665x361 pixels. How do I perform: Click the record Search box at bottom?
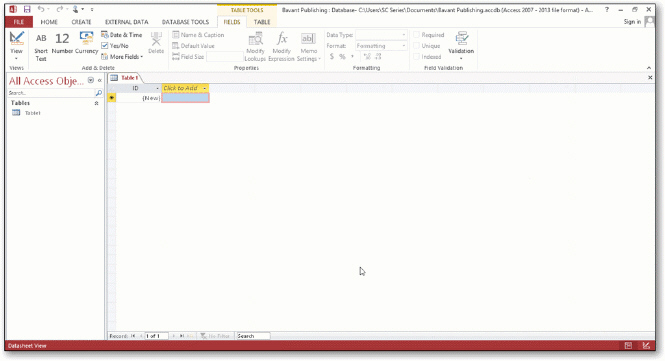tap(253, 336)
